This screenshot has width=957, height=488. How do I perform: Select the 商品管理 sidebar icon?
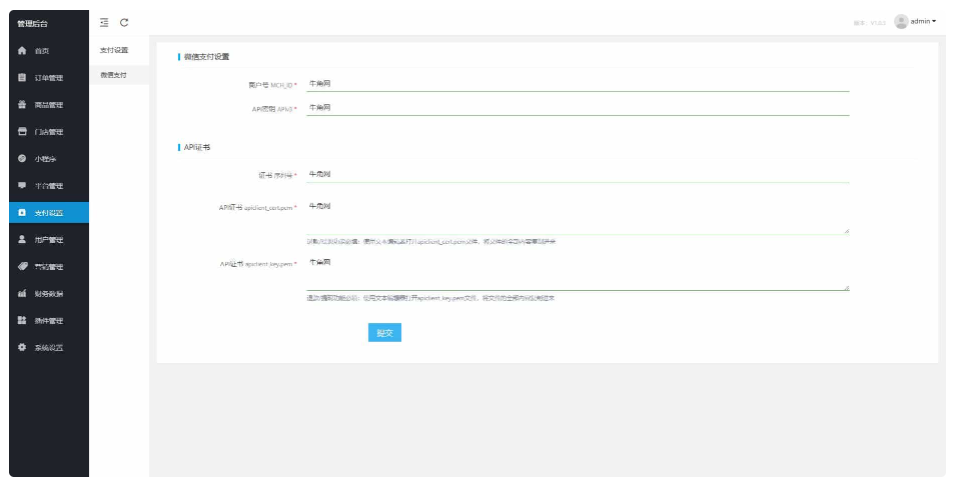(x=22, y=105)
